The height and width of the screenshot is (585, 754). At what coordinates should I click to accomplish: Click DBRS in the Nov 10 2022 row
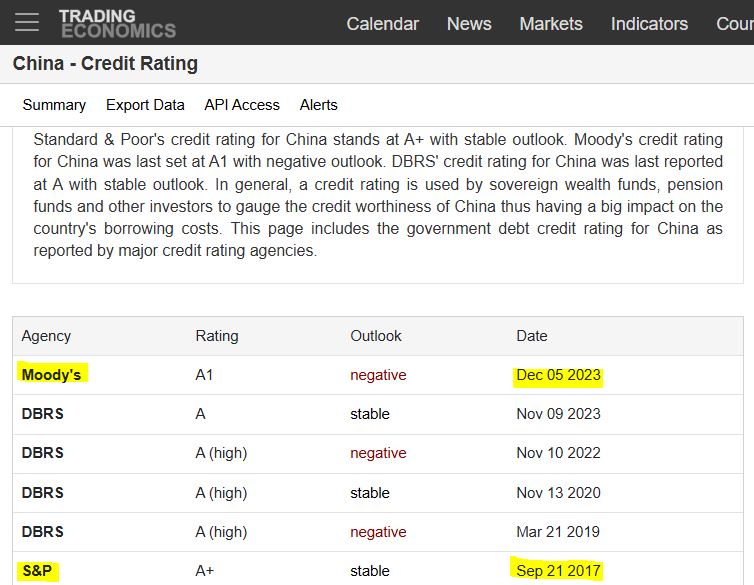42,453
